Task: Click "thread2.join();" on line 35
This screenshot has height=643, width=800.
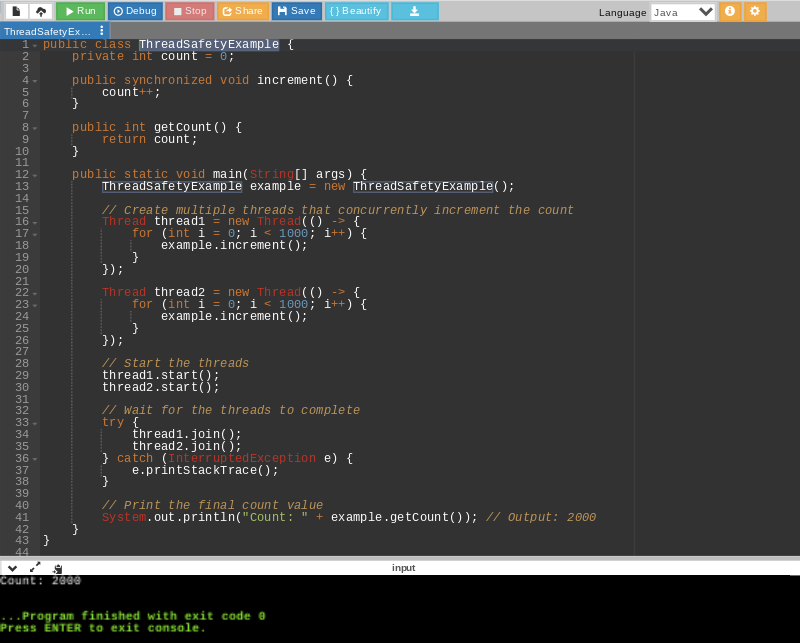Action: (x=187, y=447)
